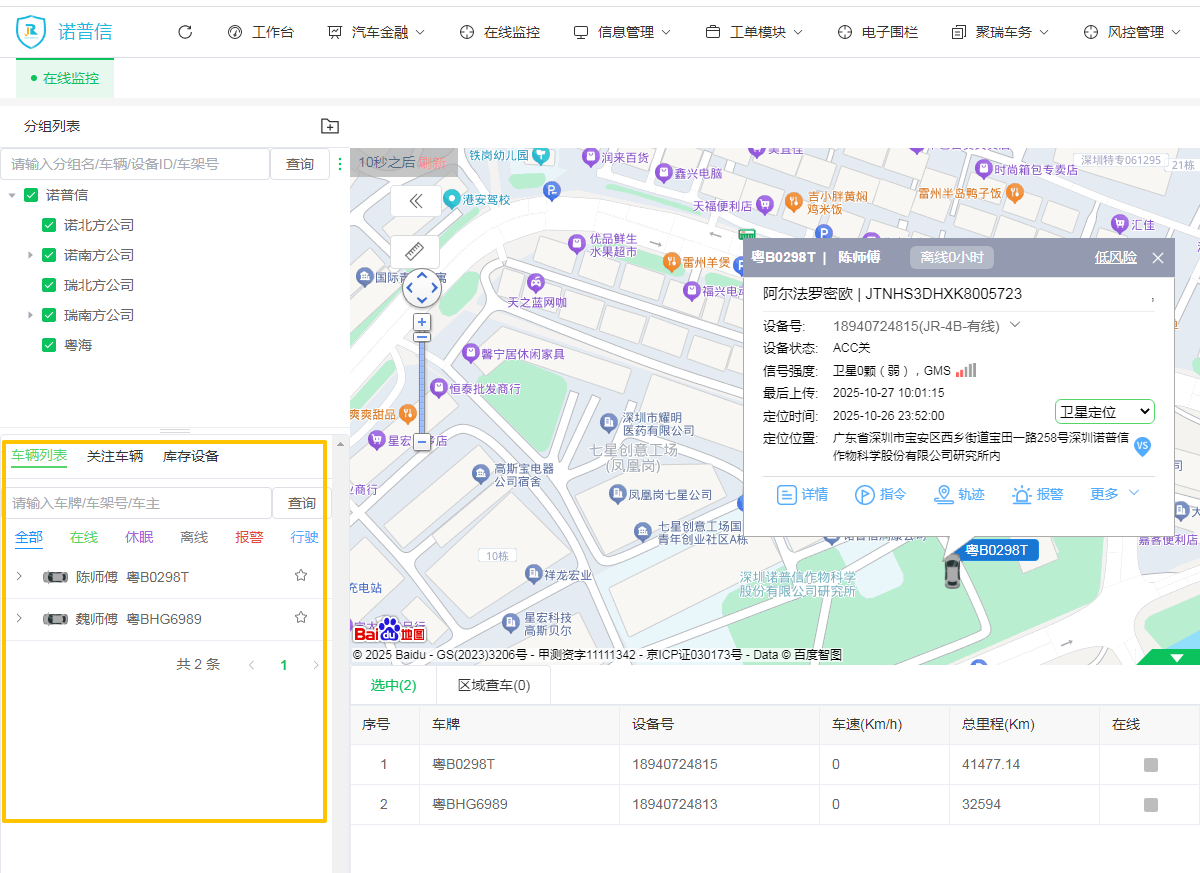Click the 低风险 risk level link
This screenshot has height=873, width=1200.
point(1115,258)
